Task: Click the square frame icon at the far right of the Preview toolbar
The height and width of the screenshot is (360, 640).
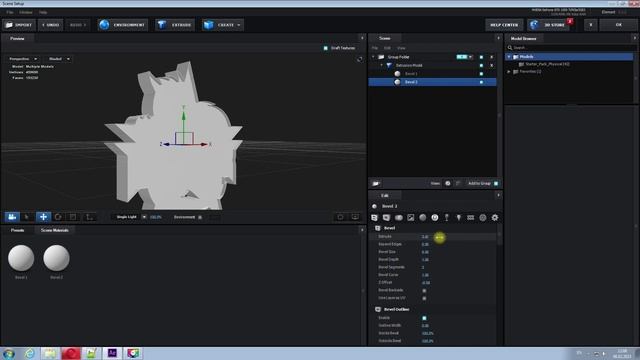Action: tap(340, 217)
